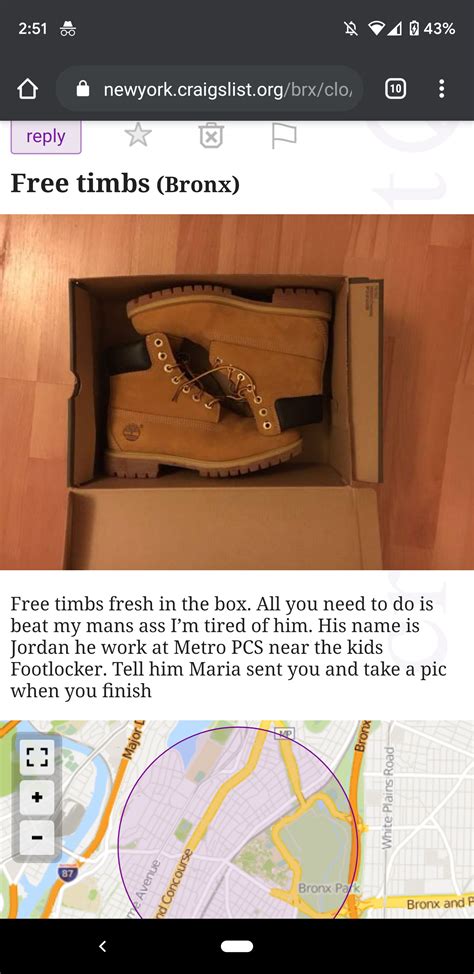Click the reply button
This screenshot has height=974, width=474.
46,137
